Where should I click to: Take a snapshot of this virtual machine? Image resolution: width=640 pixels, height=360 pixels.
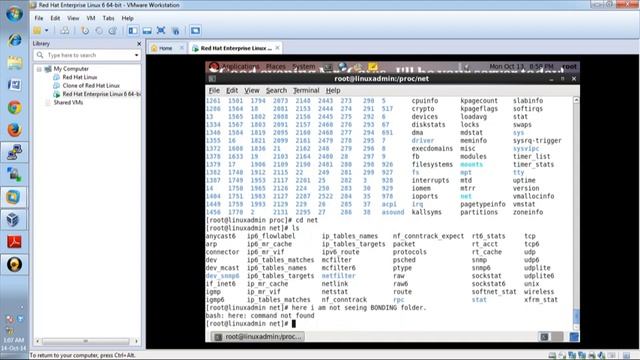coord(85,31)
